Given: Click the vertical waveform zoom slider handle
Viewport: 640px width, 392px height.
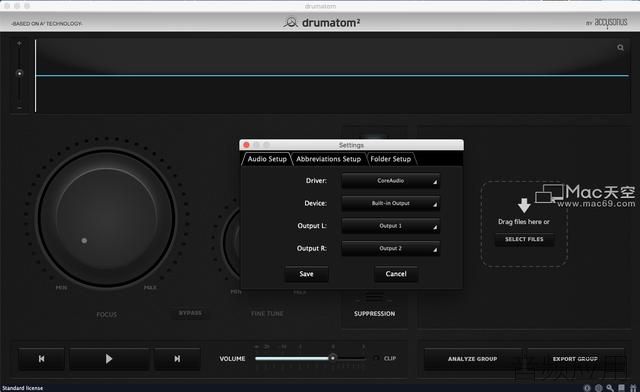Looking at the screenshot, I should pos(19,74).
